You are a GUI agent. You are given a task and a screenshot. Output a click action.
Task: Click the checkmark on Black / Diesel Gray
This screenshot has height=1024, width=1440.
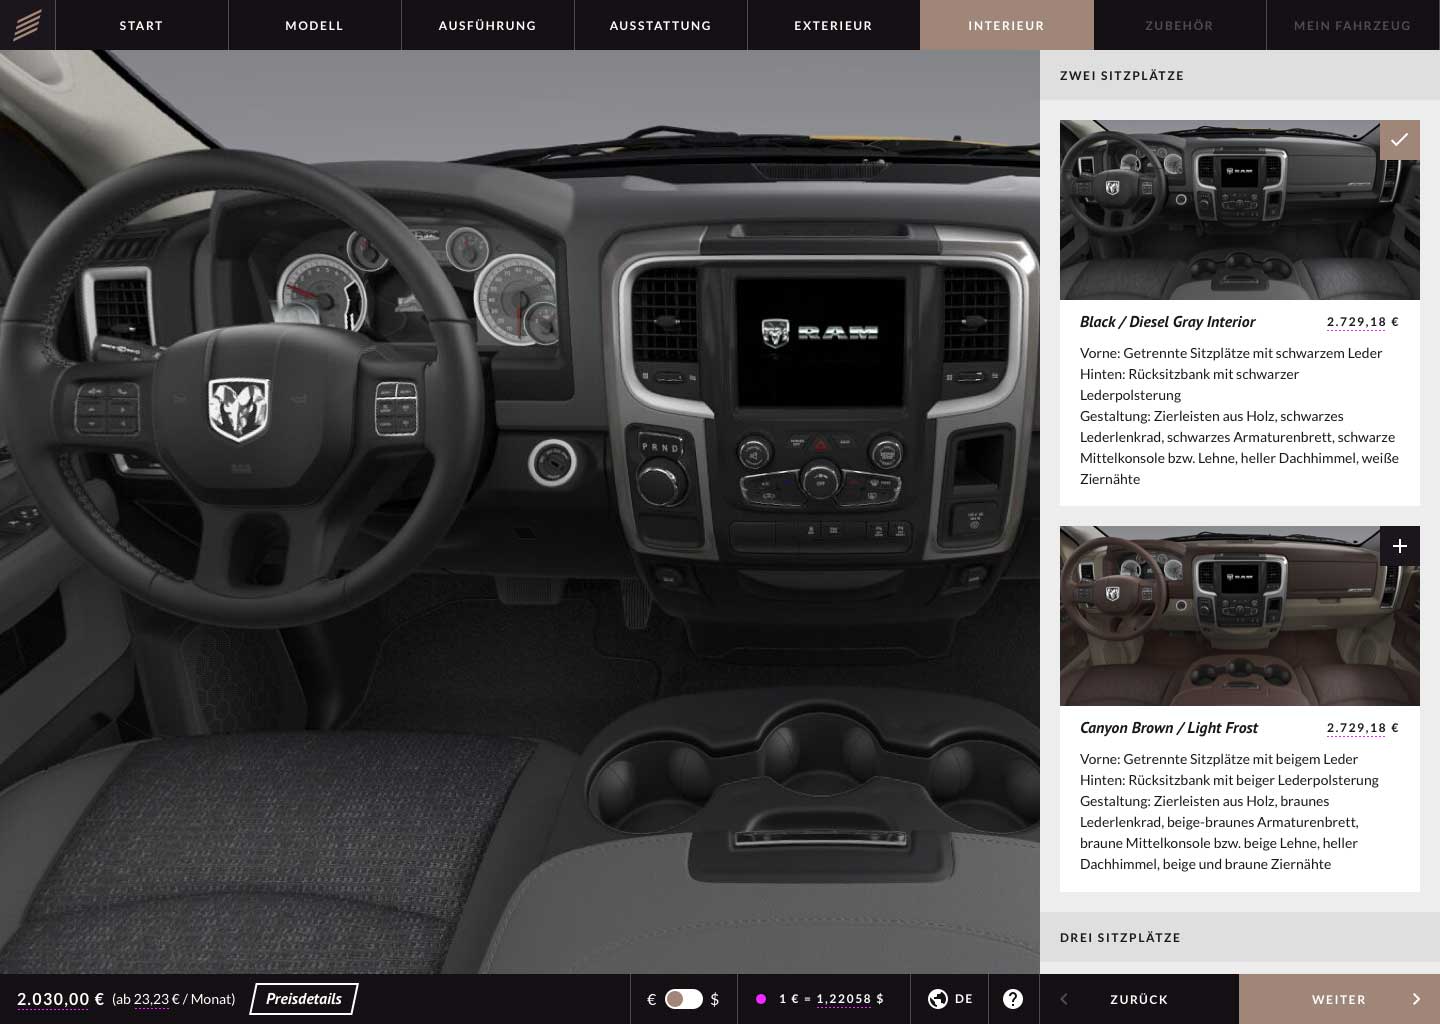(1399, 140)
